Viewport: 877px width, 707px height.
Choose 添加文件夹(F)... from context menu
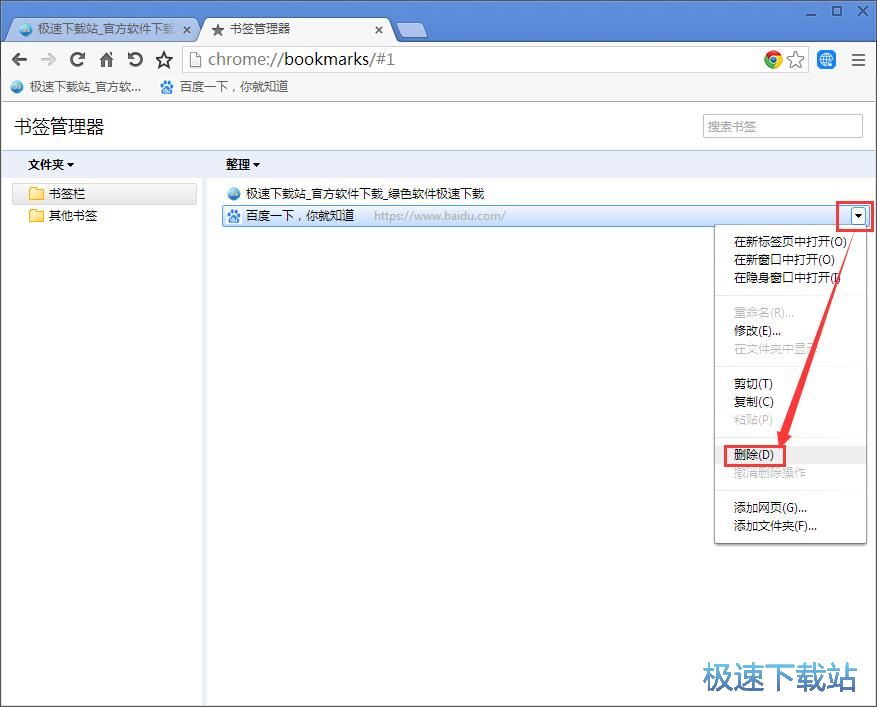[x=790, y=526]
